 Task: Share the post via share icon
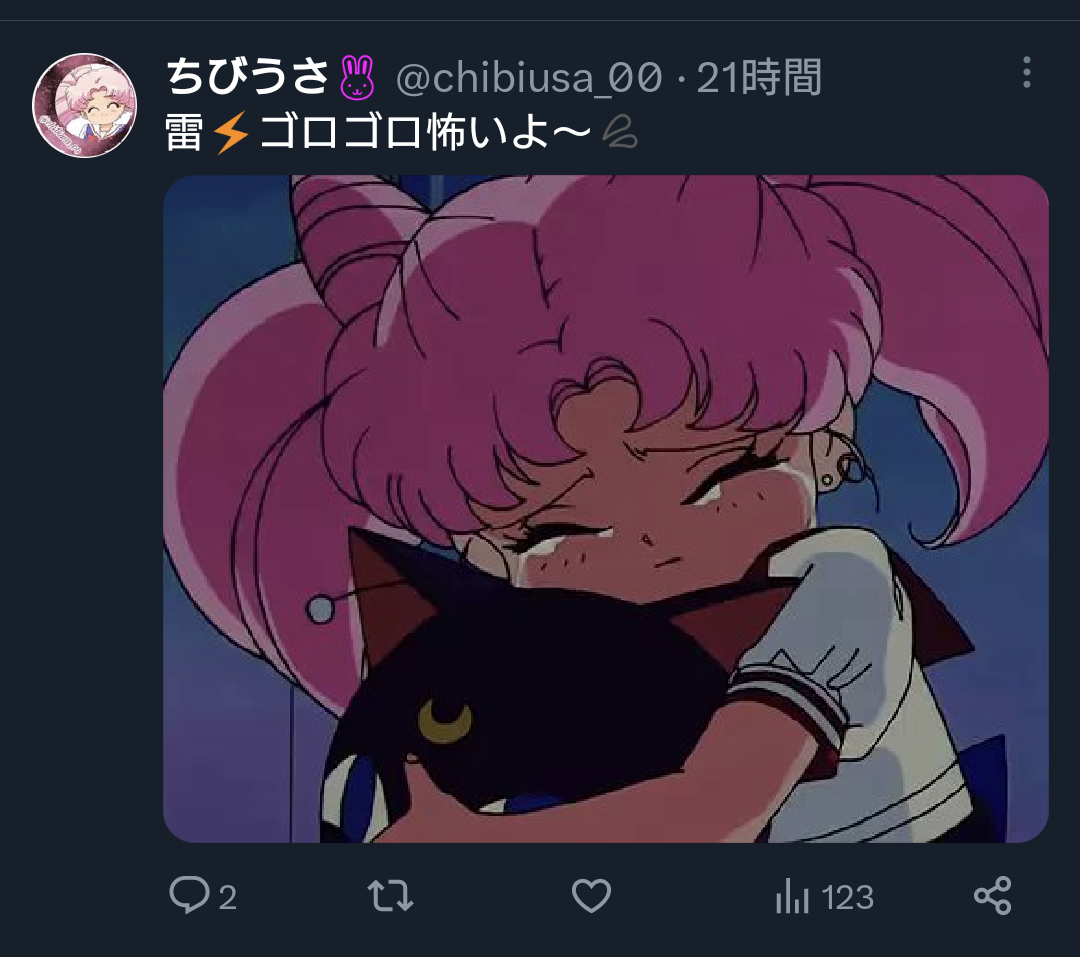(993, 896)
